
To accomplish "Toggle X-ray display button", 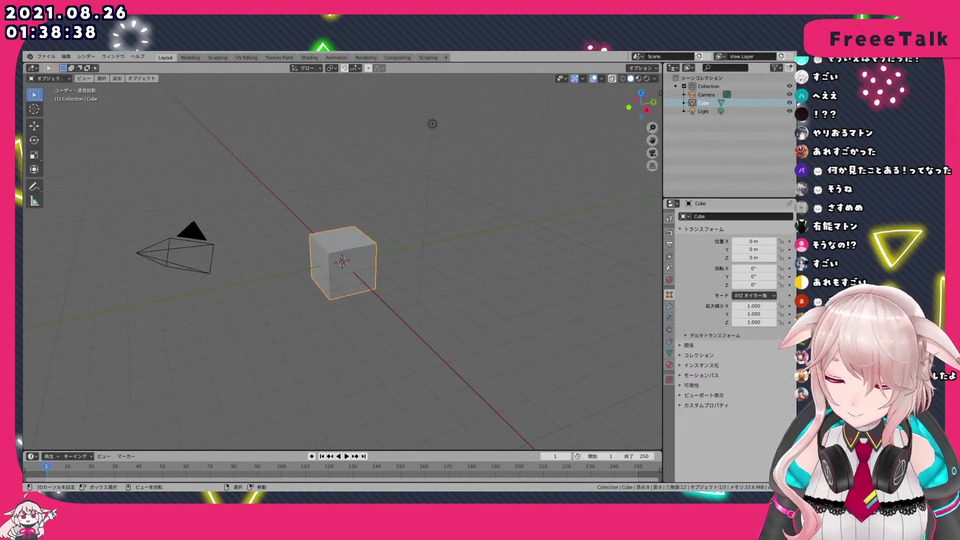I will pyautogui.click(x=612, y=78).
